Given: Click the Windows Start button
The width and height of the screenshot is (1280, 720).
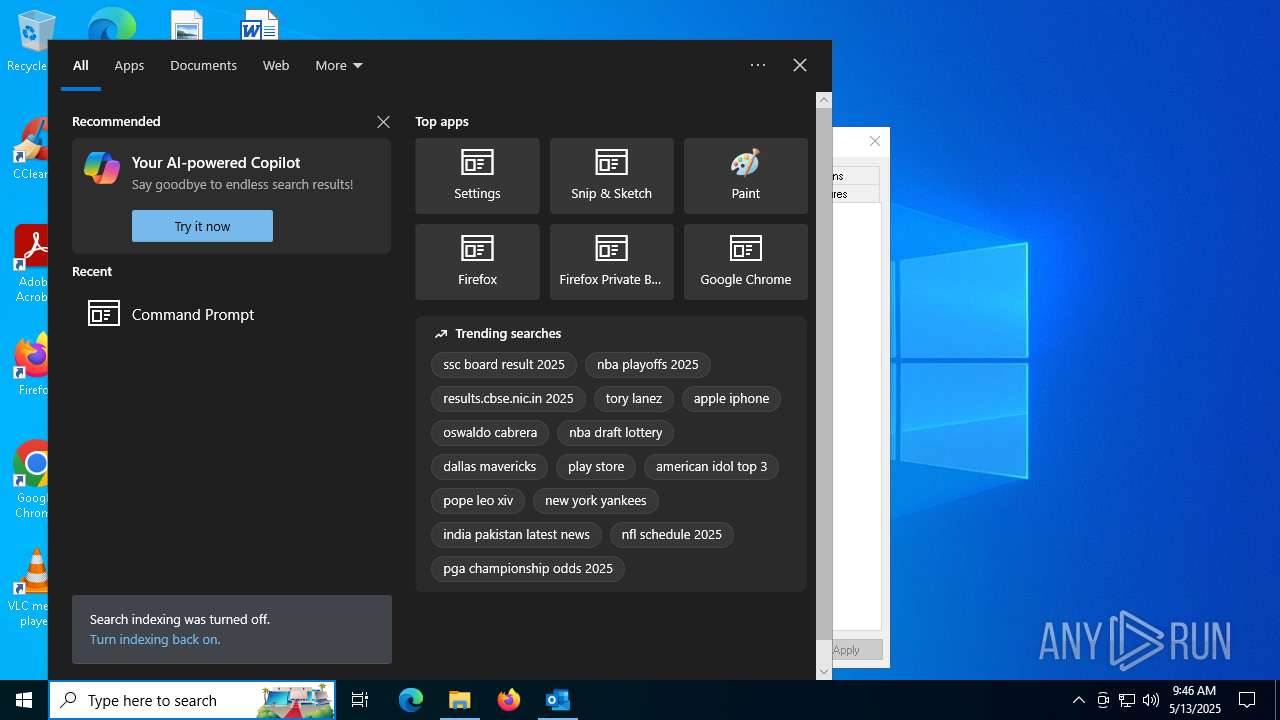Looking at the screenshot, I should pos(24,700).
